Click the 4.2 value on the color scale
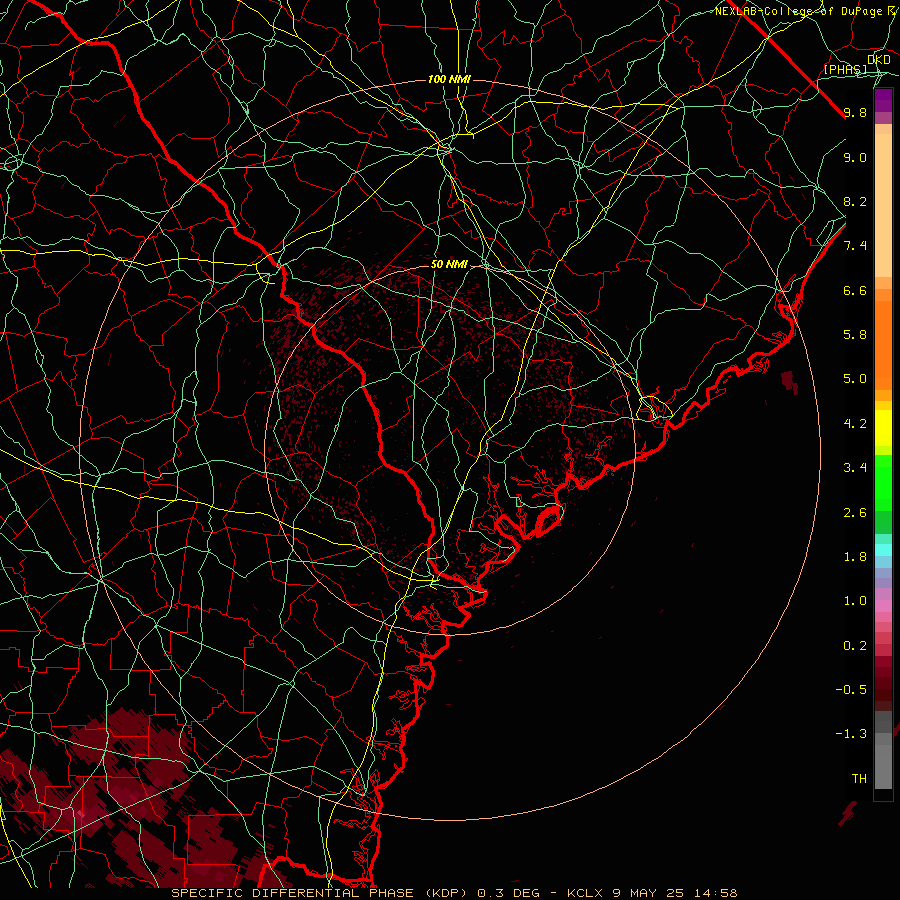This screenshot has width=900, height=900. pyautogui.click(x=855, y=424)
